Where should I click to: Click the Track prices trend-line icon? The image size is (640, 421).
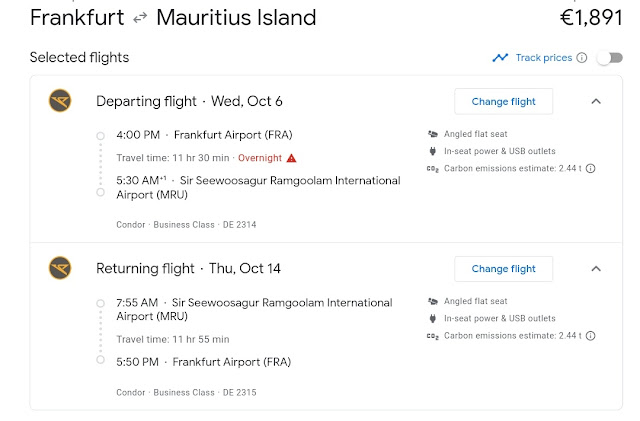[500, 58]
